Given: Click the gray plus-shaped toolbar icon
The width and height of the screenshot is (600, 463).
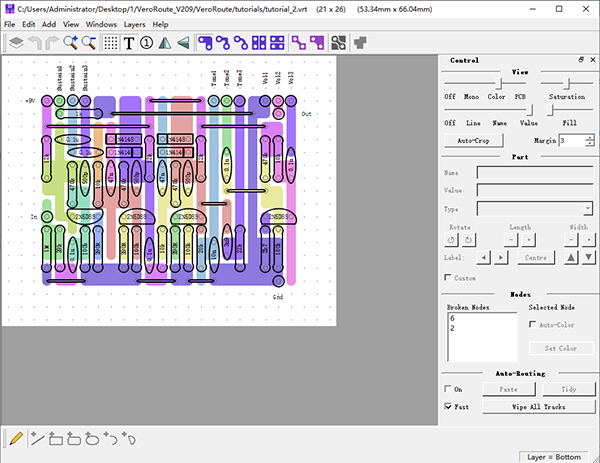Looking at the screenshot, I should (x=360, y=43).
